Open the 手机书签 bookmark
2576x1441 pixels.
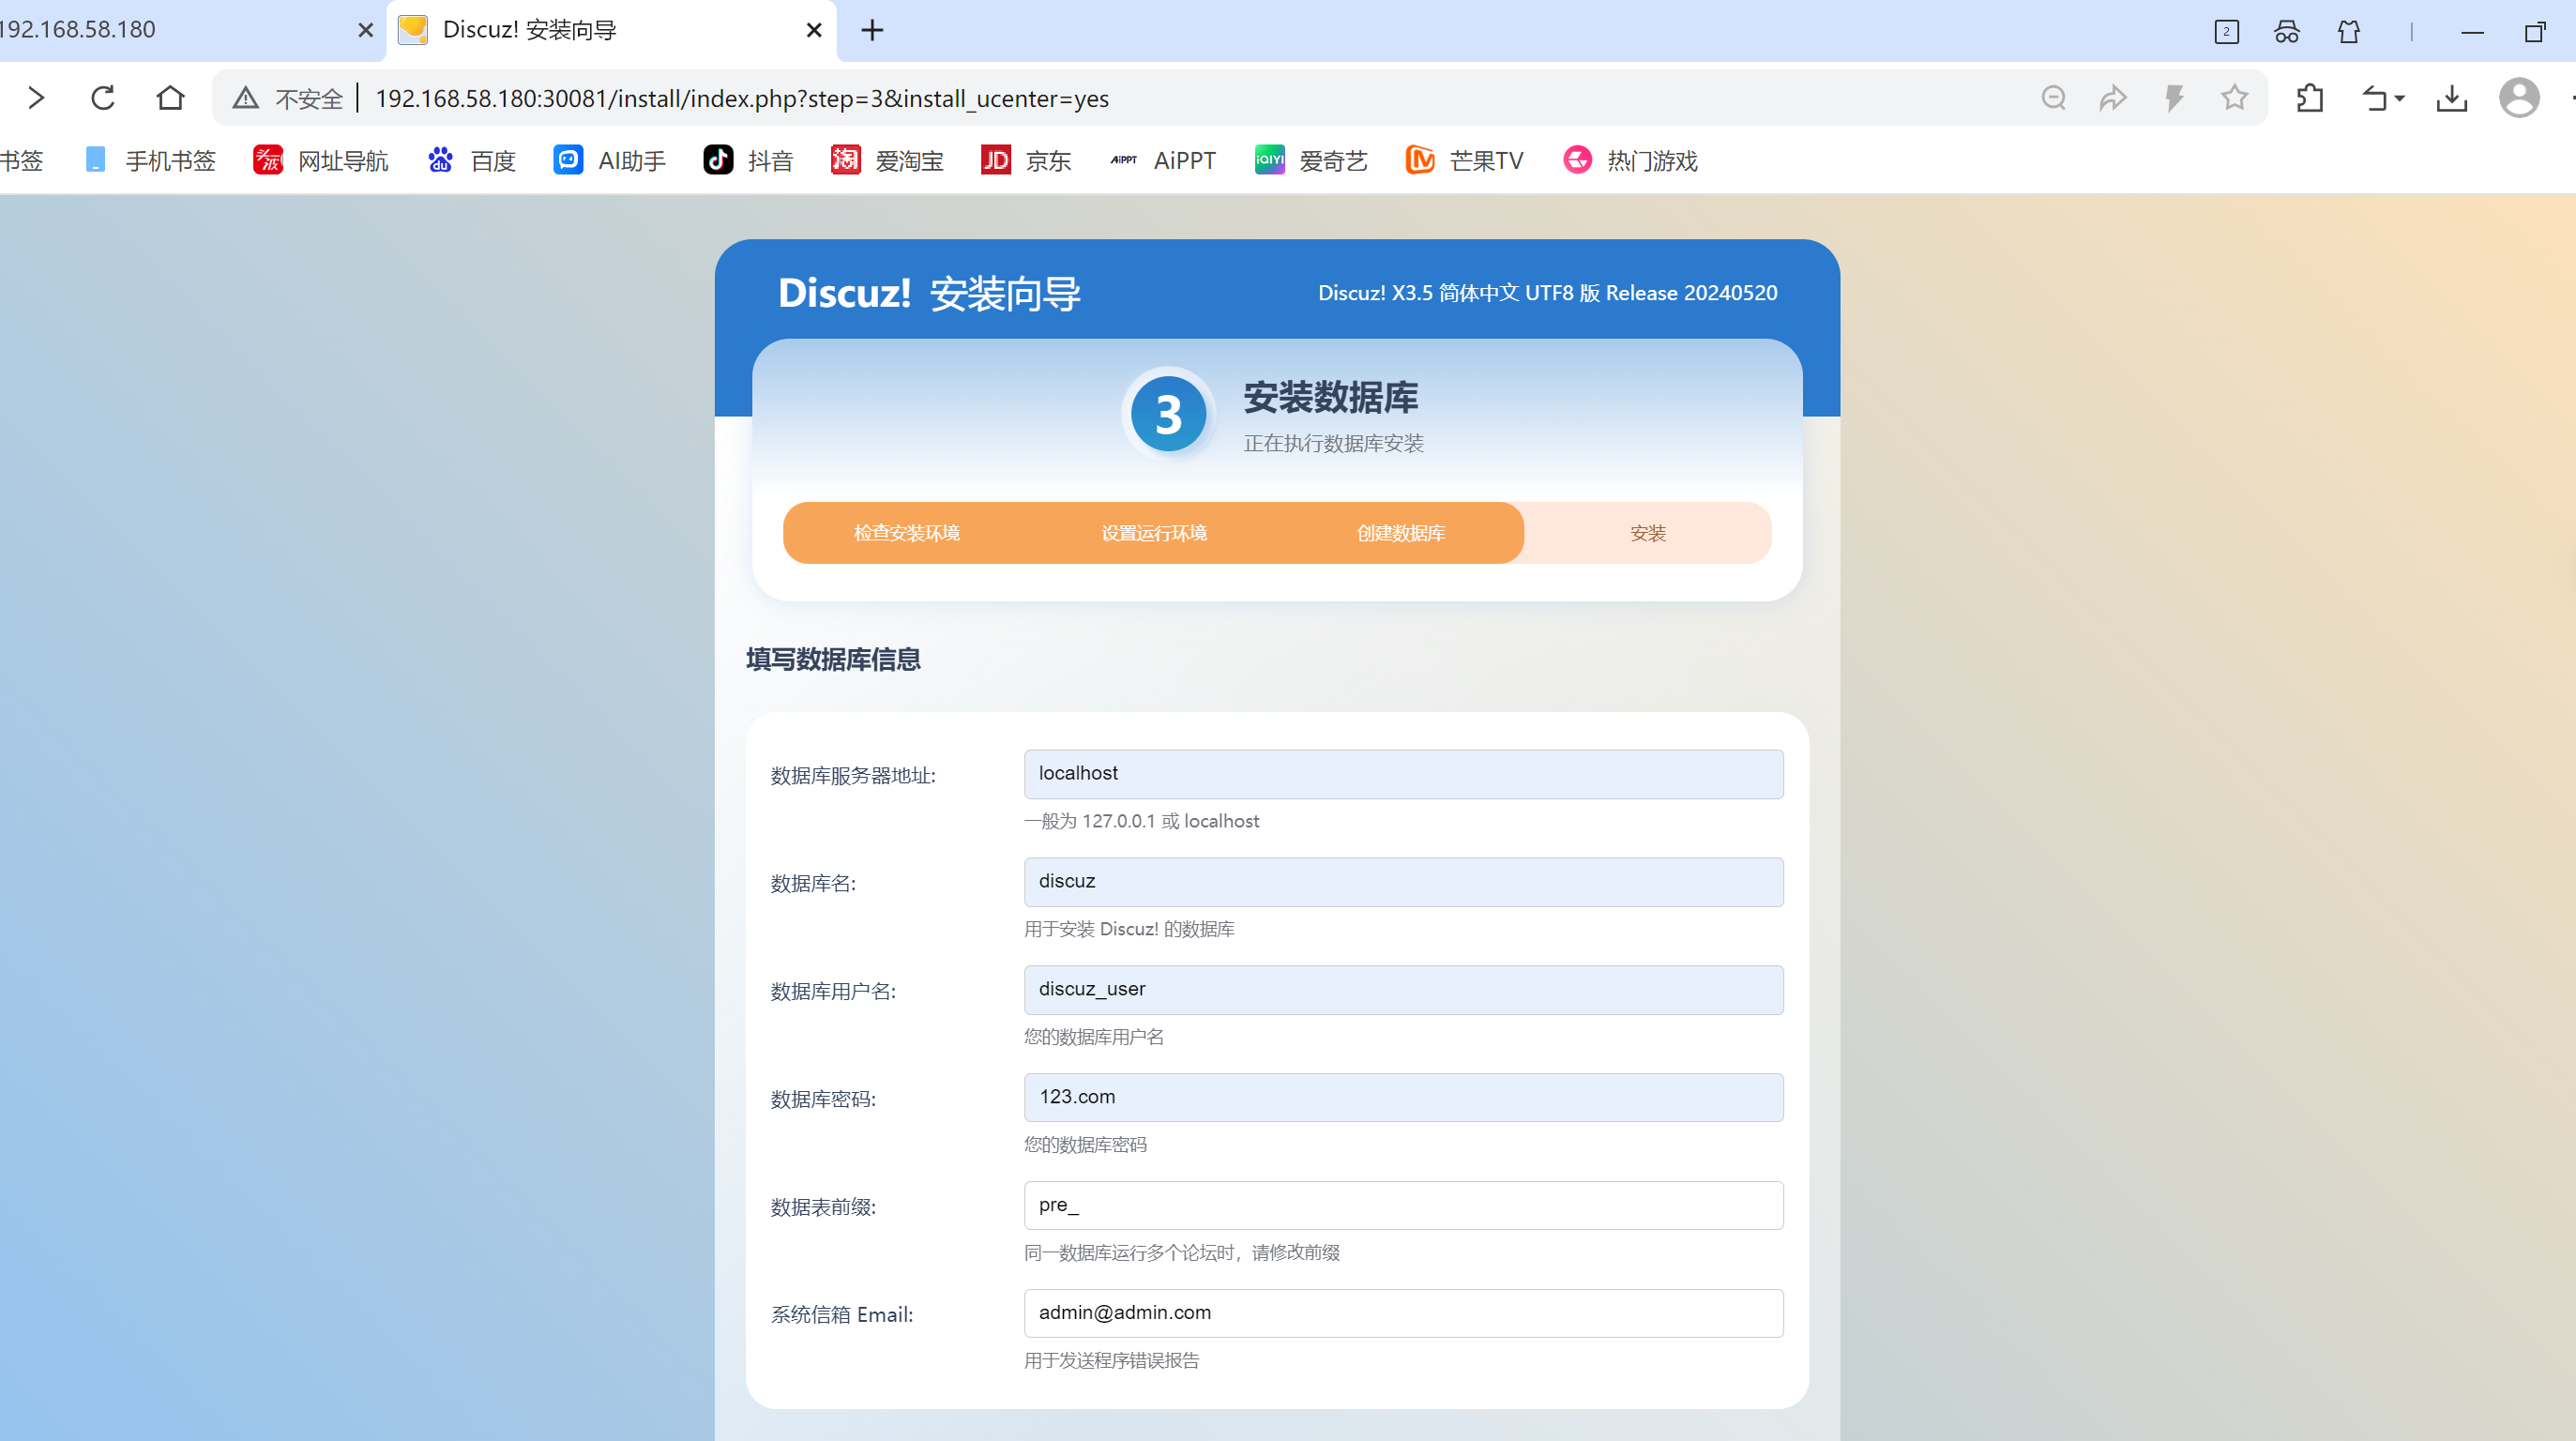(150, 160)
